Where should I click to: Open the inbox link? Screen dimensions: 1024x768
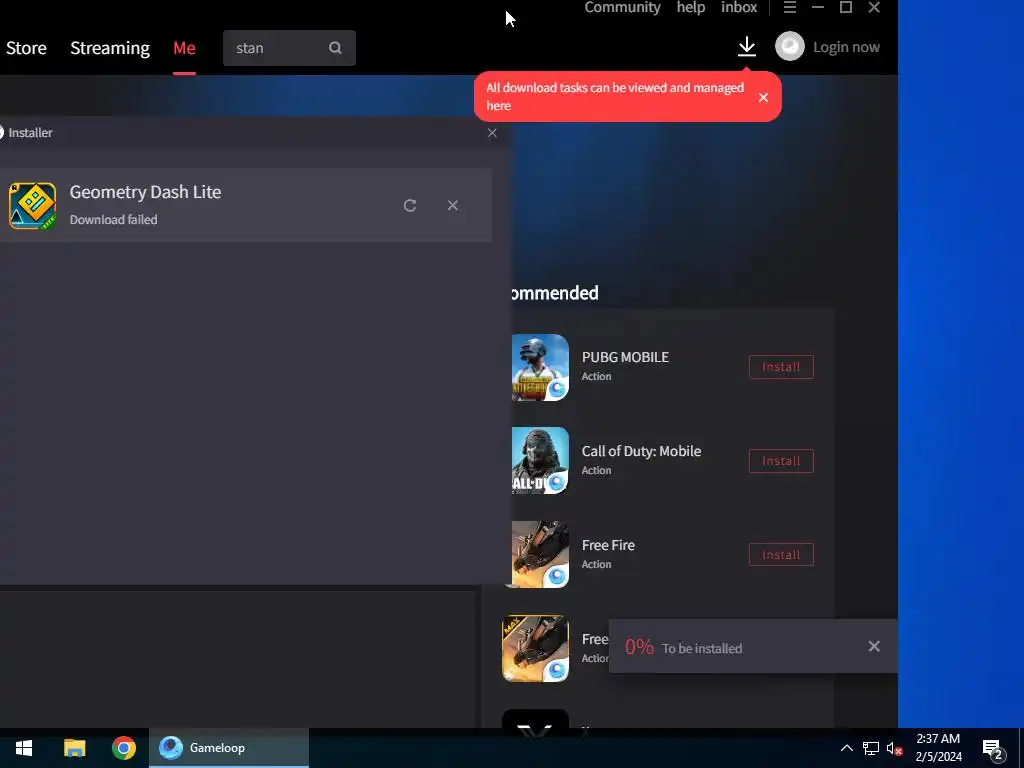pyautogui.click(x=739, y=7)
